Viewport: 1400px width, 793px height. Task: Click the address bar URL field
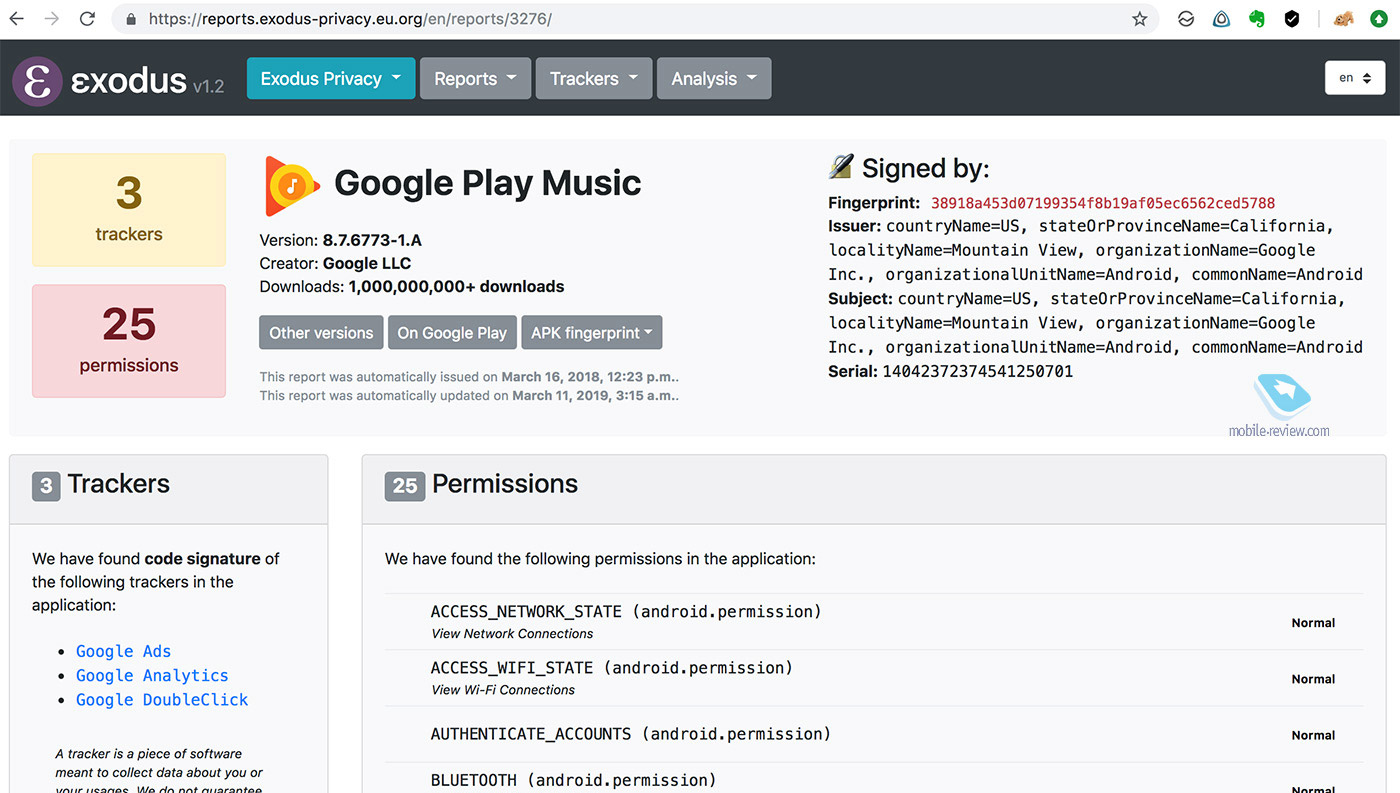(630, 19)
